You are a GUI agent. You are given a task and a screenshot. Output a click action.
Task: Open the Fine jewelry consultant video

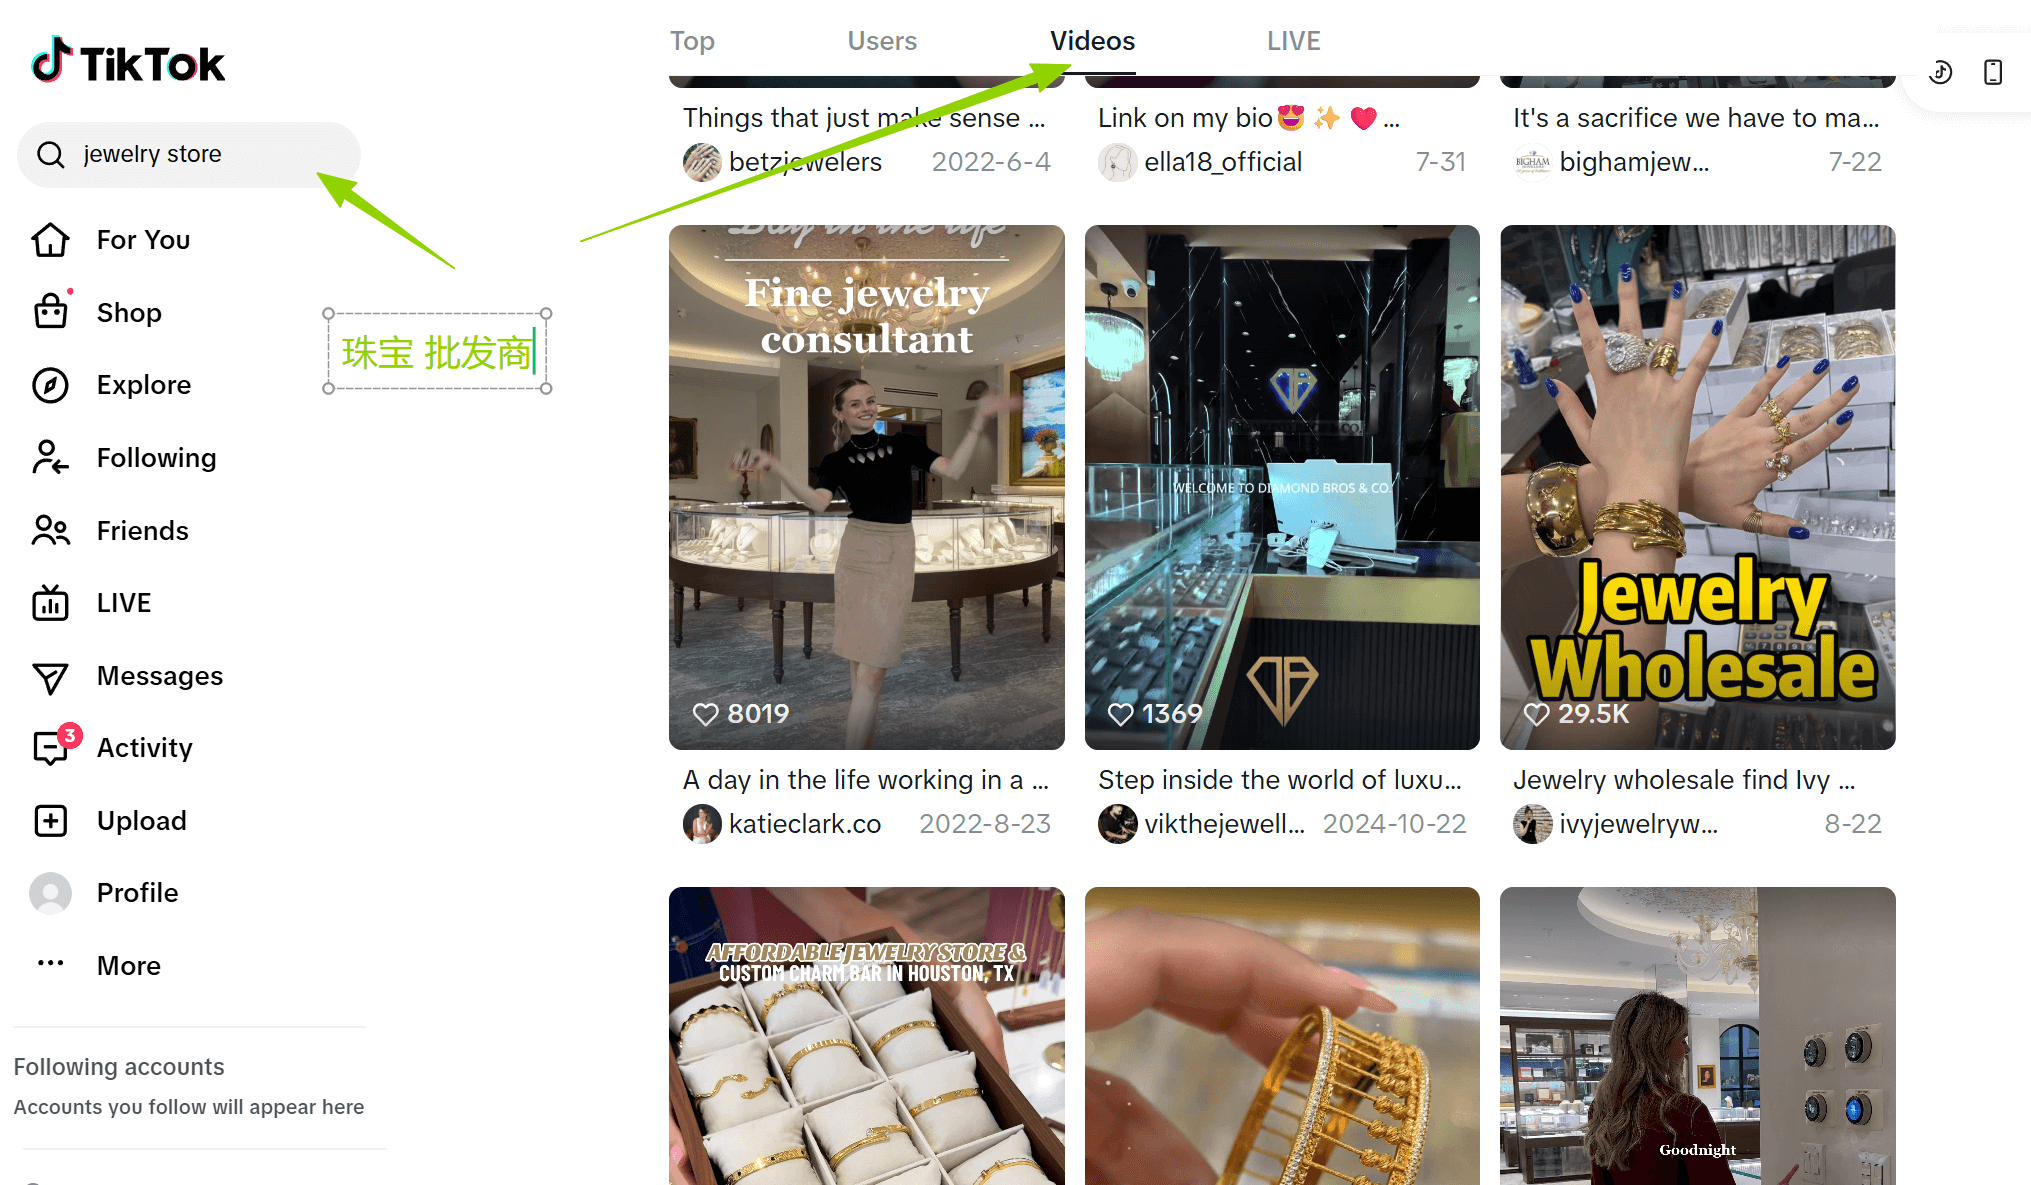[867, 487]
